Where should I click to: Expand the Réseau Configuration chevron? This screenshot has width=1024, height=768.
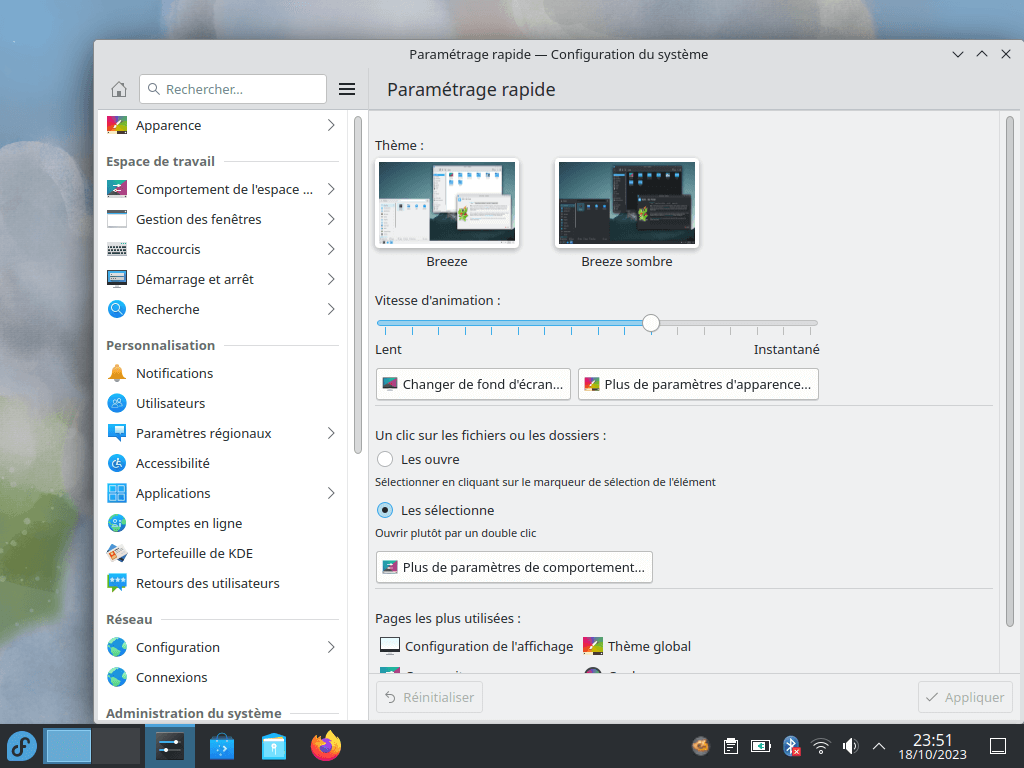click(x=331, y=648)
